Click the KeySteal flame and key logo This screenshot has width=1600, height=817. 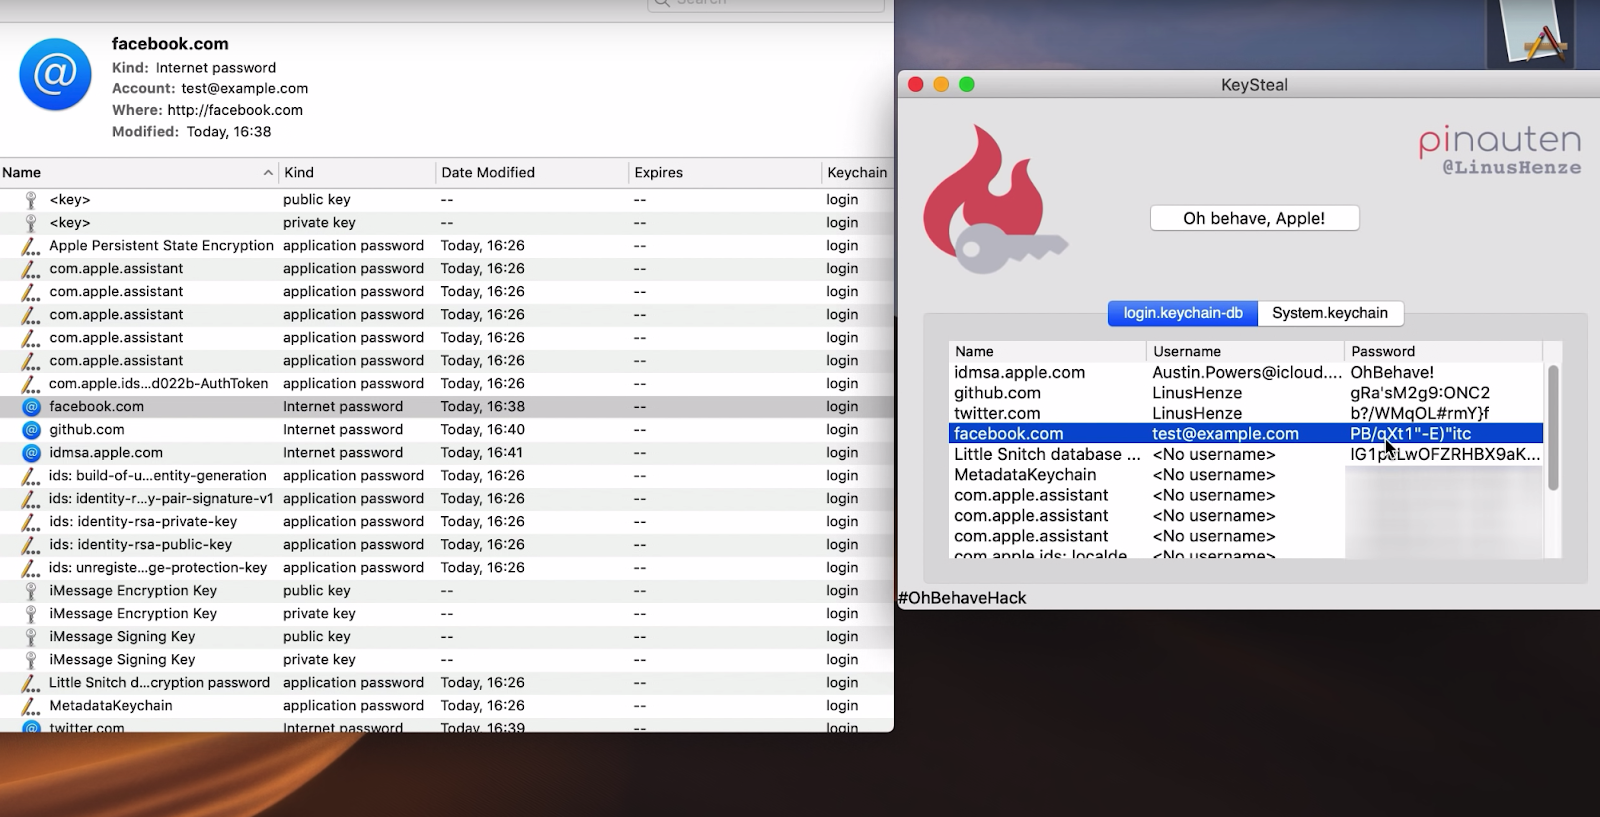pos(995,200)
